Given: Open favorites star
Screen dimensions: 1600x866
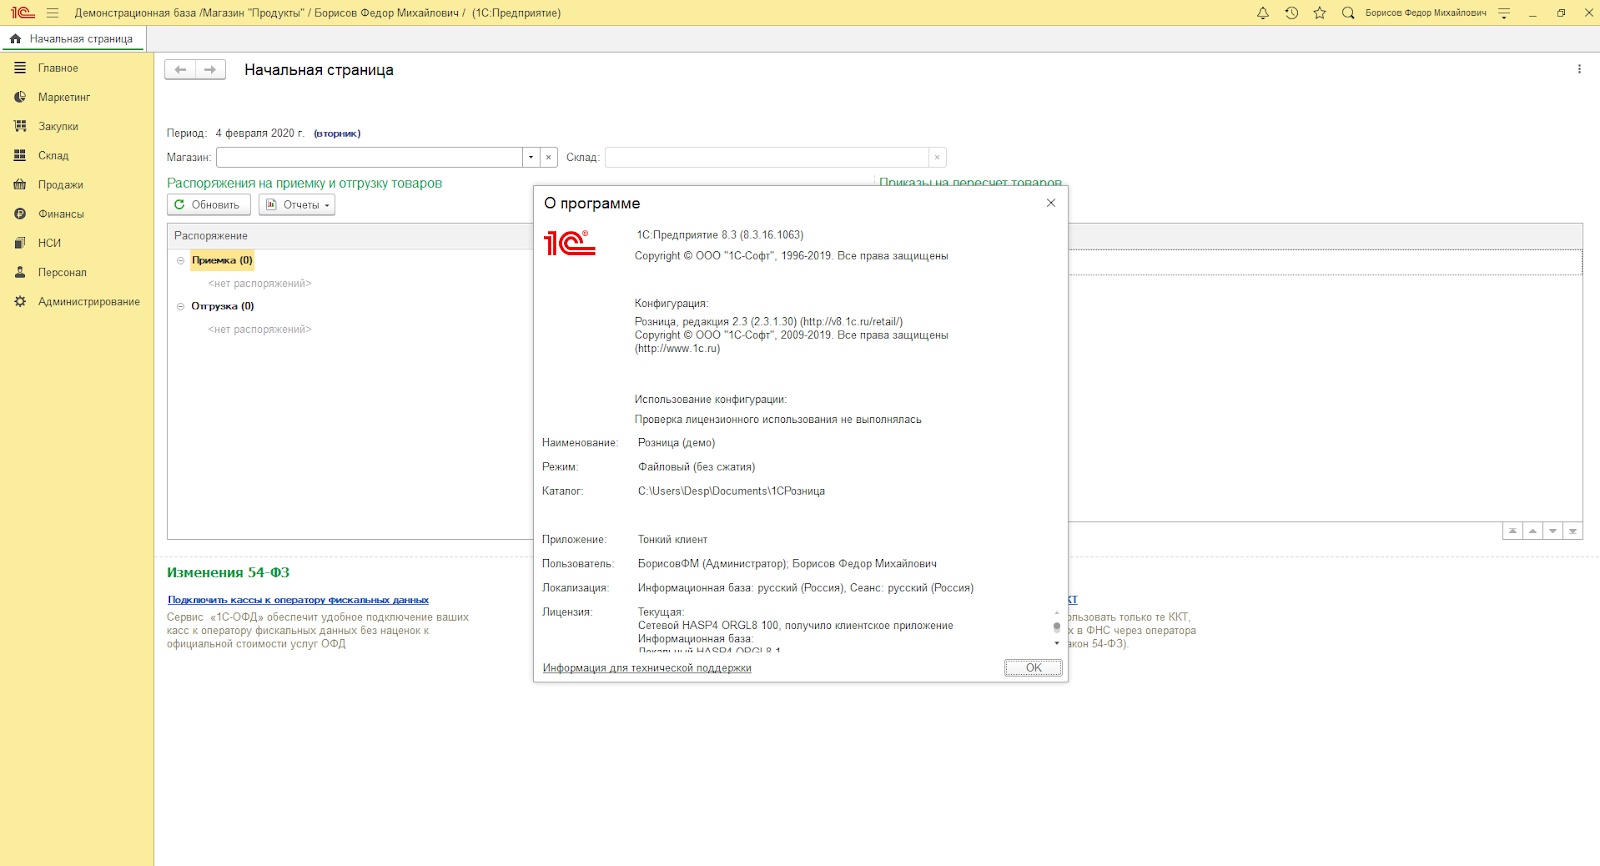Looking at the screenshot, I should (x=1320, y=13).
